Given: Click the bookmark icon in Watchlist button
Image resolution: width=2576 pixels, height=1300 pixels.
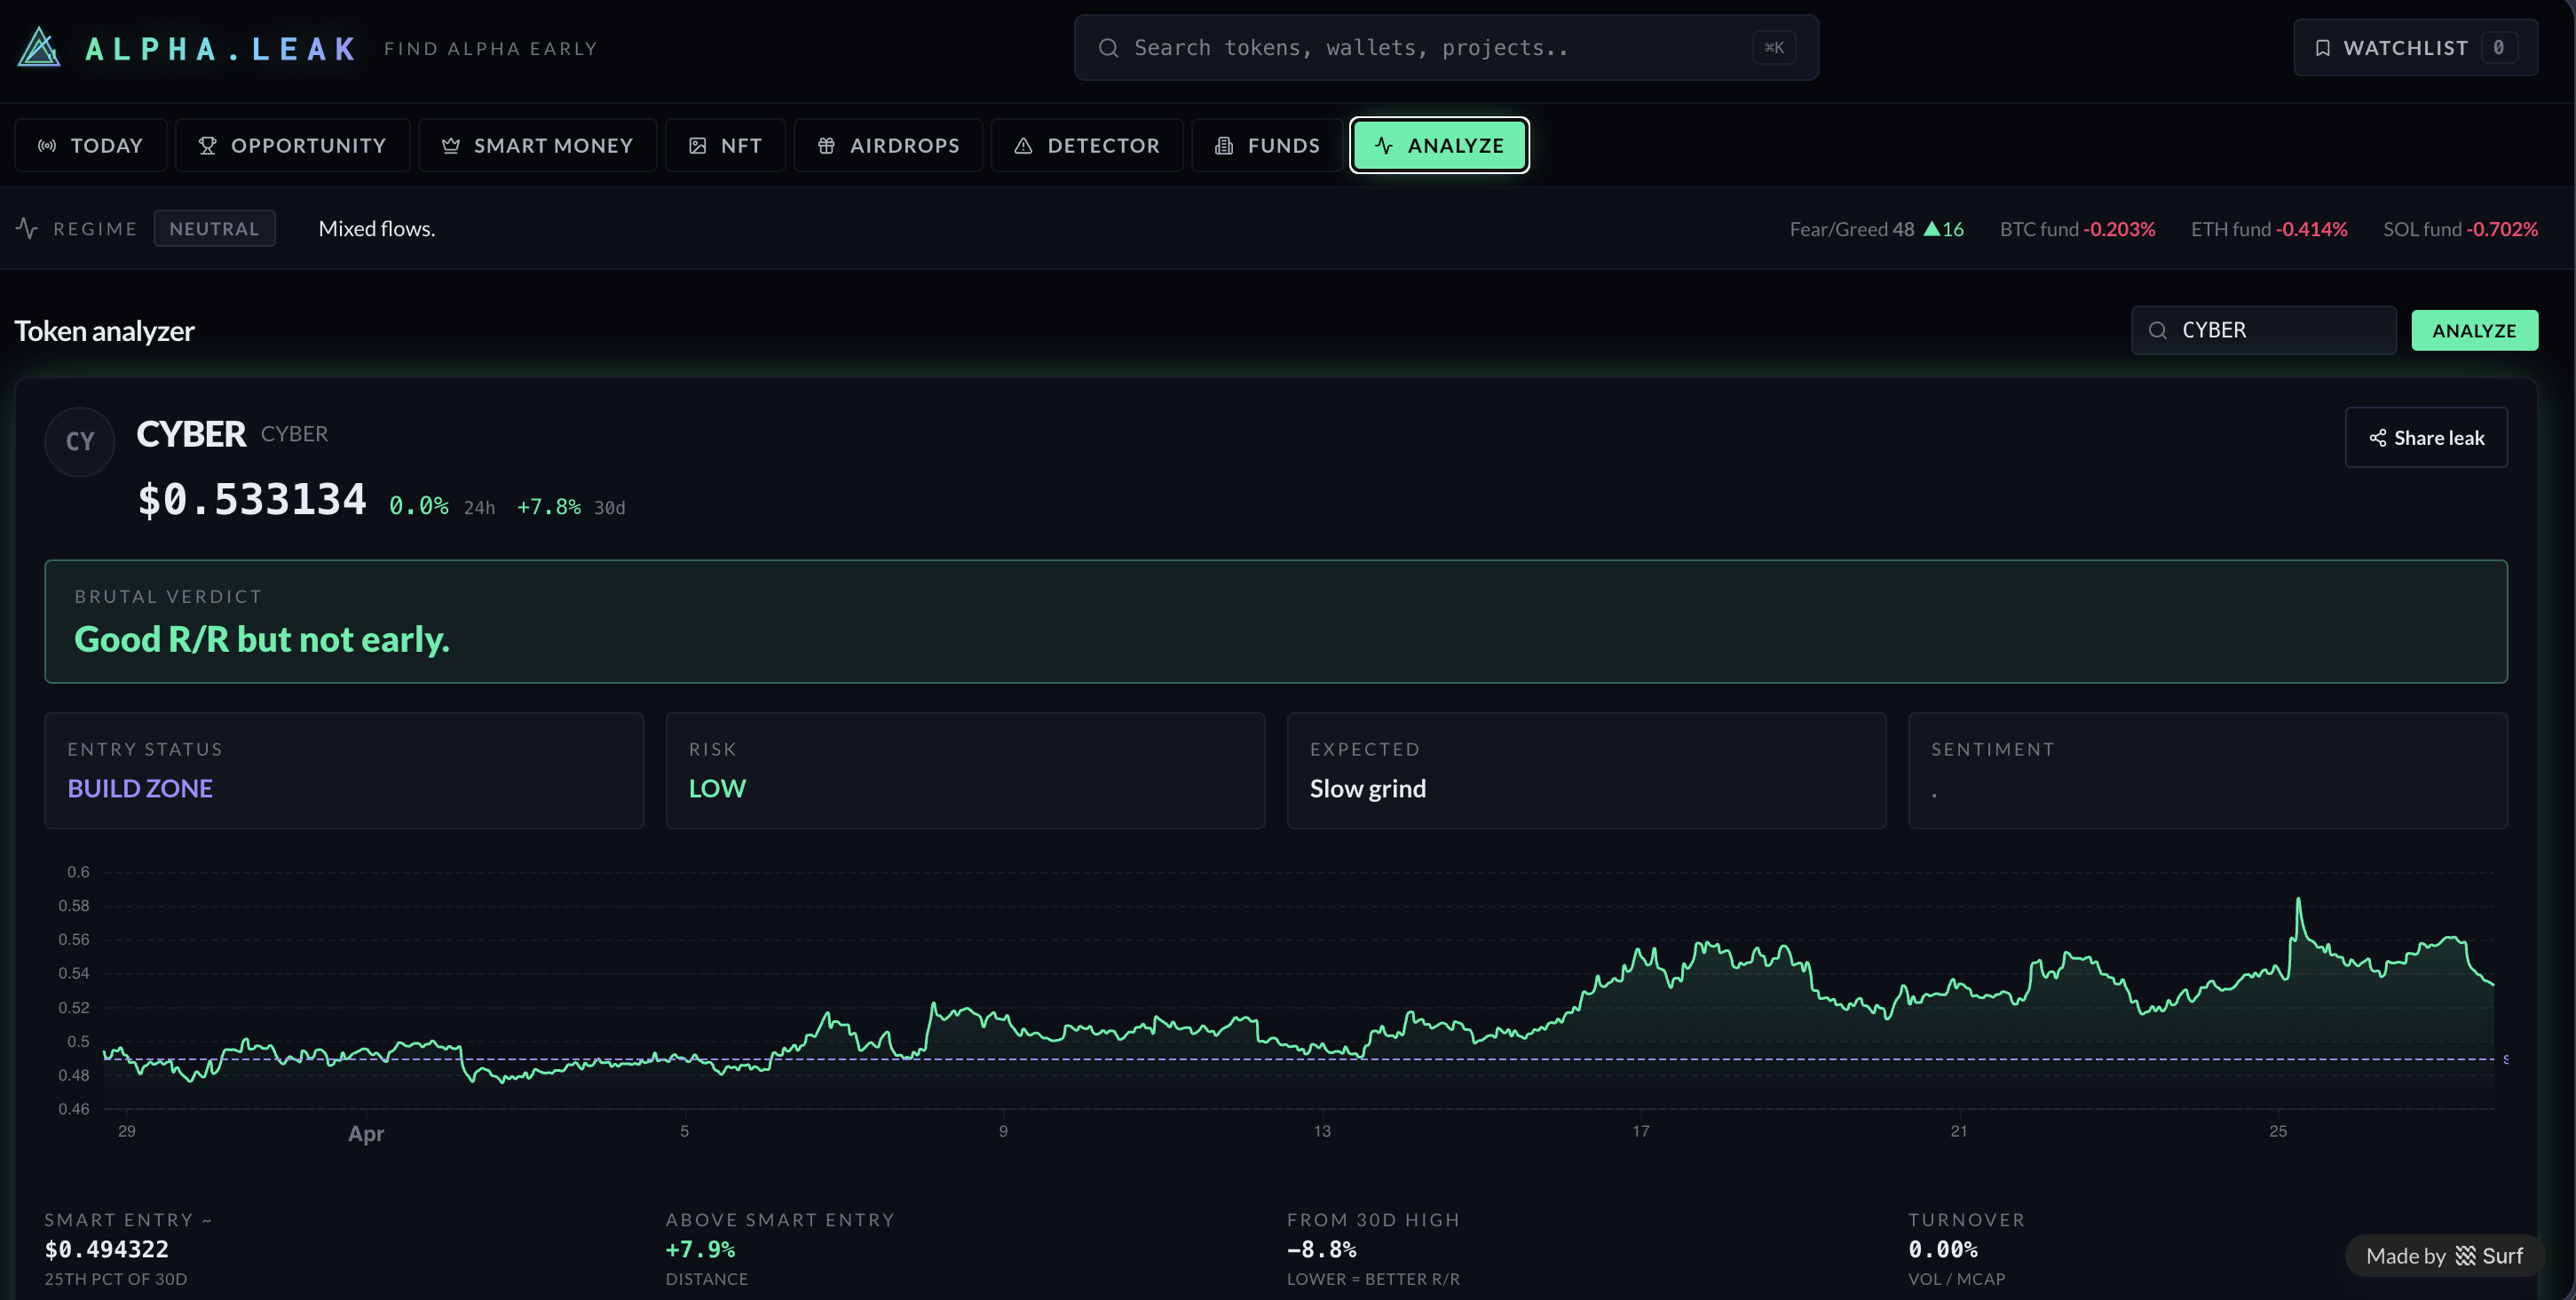Looking at the screenshot, I should click(2323, 48).
